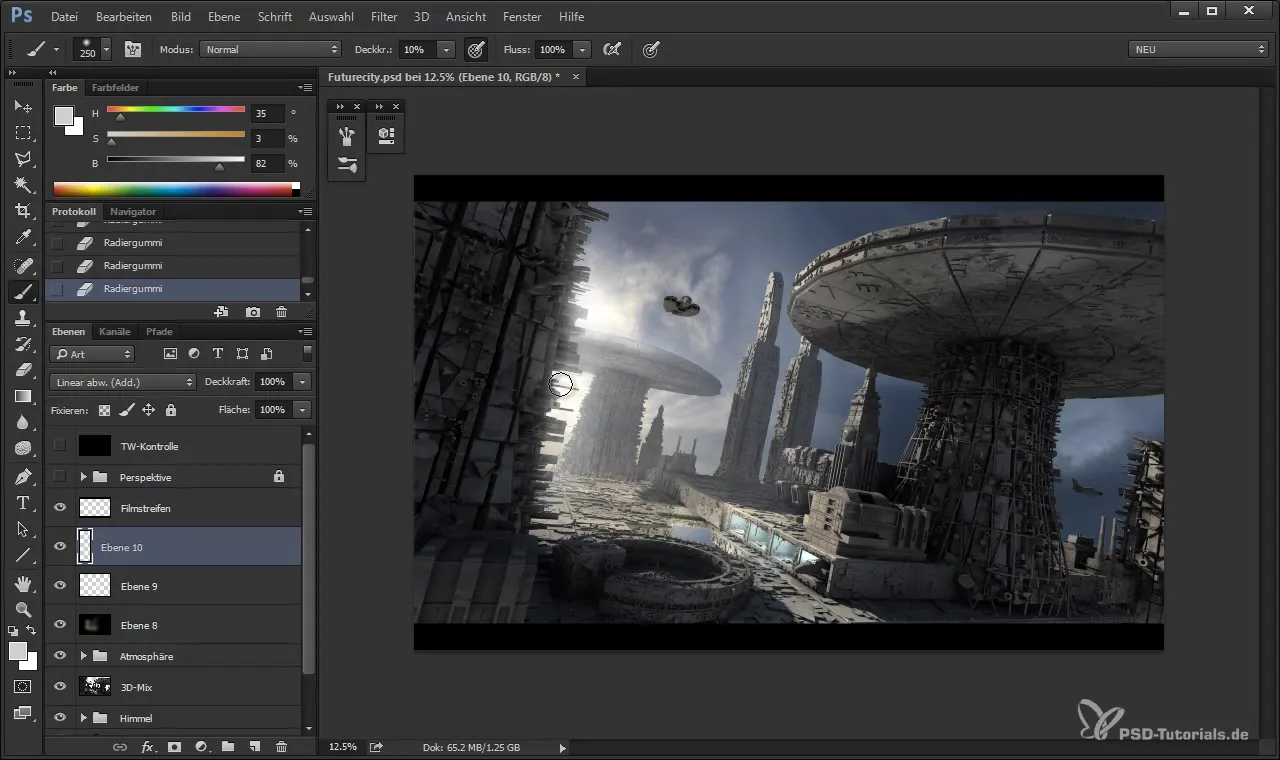Screen dimensions: 1280x760
Task: Select the Rectangular Marquee tool
Action: coord(23,132)
